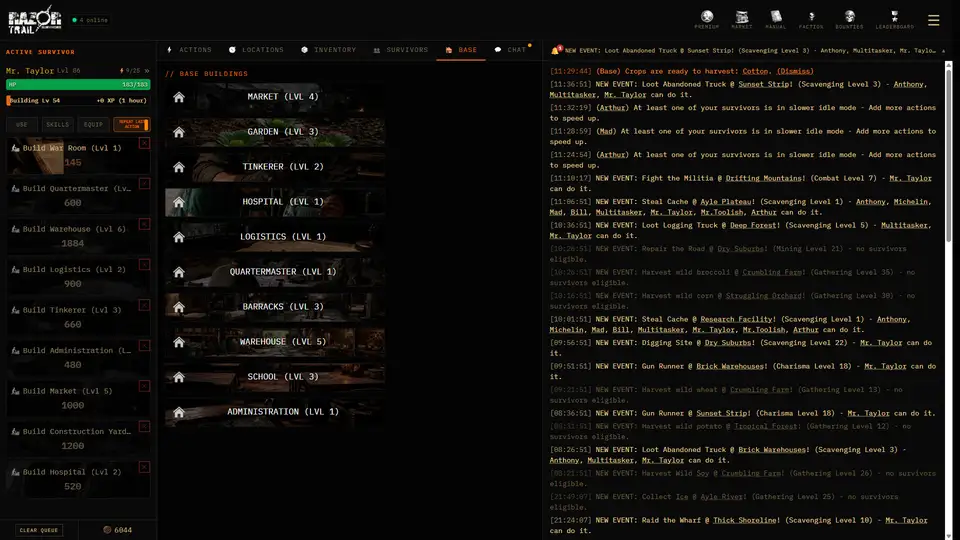This screenshot has height=540, width=960.
Task: Click the Cotton link in event log
Action: coord(754,71)
